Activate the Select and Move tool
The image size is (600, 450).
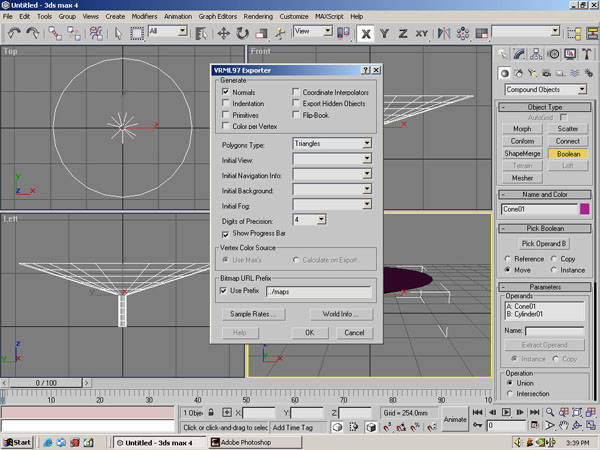pos(223,33)
